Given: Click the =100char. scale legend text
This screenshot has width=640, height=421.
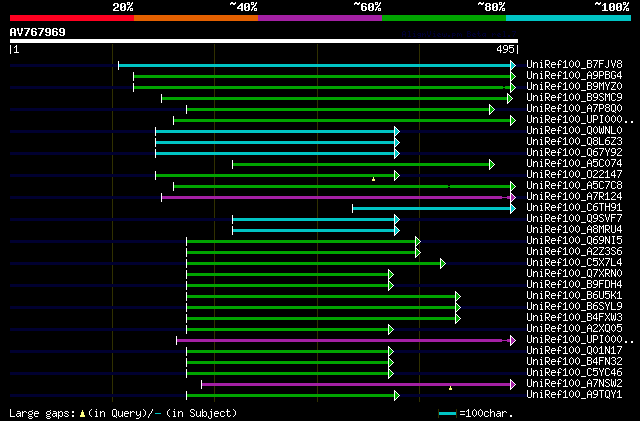Looking at the screenshot, I should [486, 413].
